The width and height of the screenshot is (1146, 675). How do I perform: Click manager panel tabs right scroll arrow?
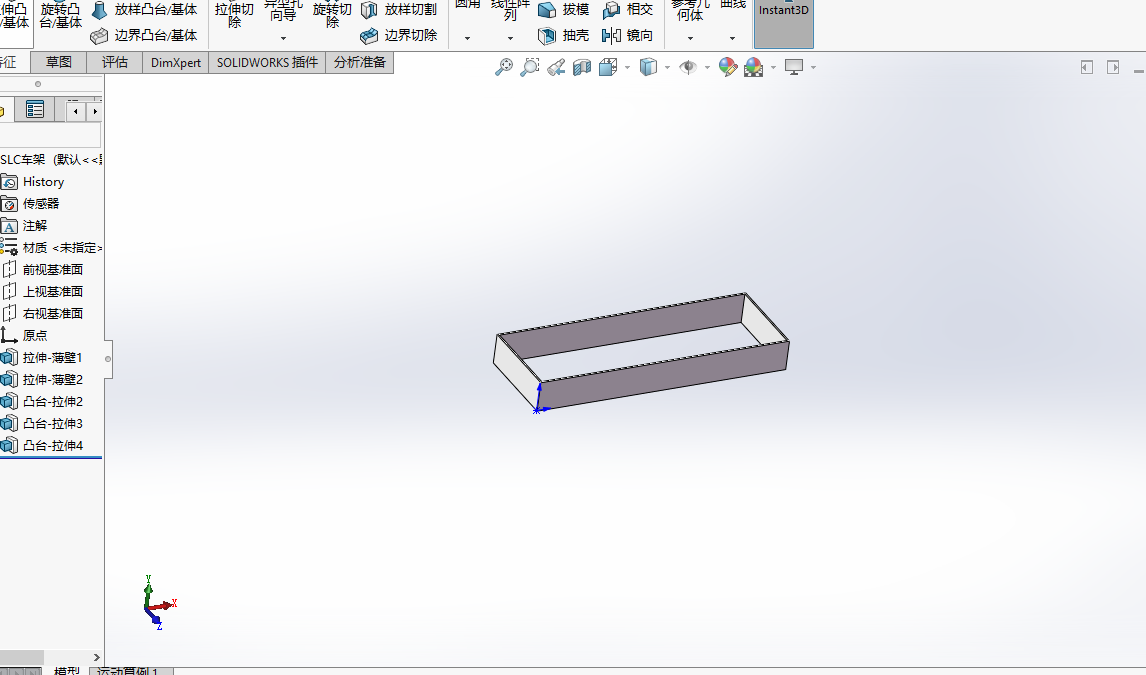coord(94,111)
